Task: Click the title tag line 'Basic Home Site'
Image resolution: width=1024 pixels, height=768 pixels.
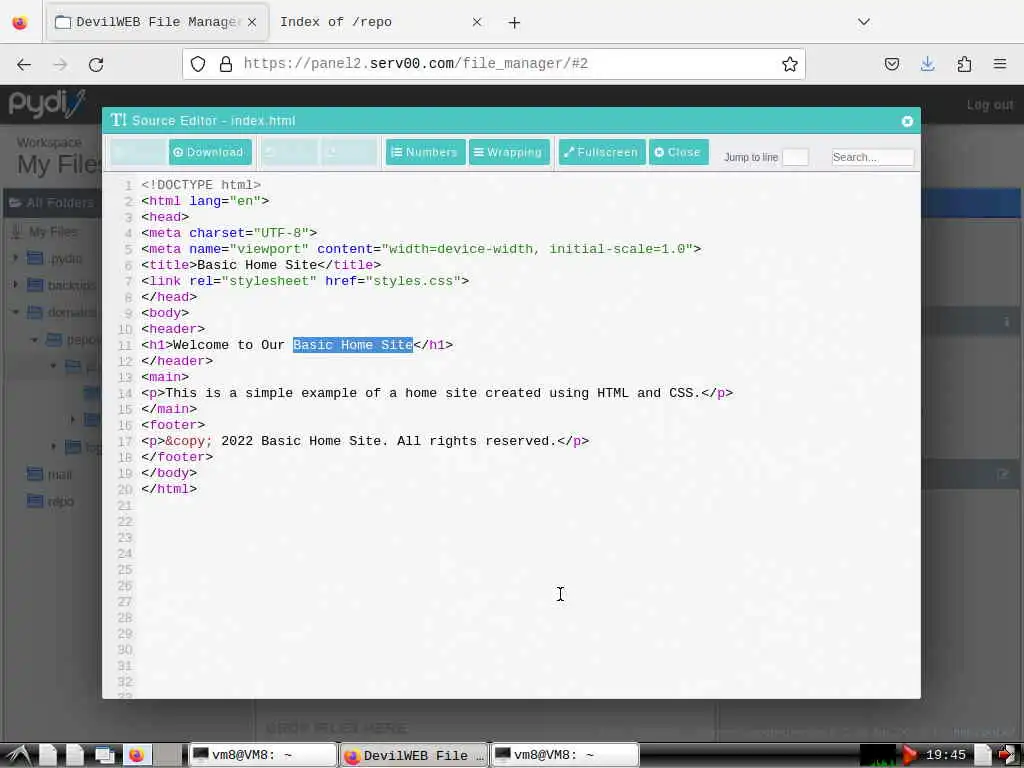Action: coord(261,265)
